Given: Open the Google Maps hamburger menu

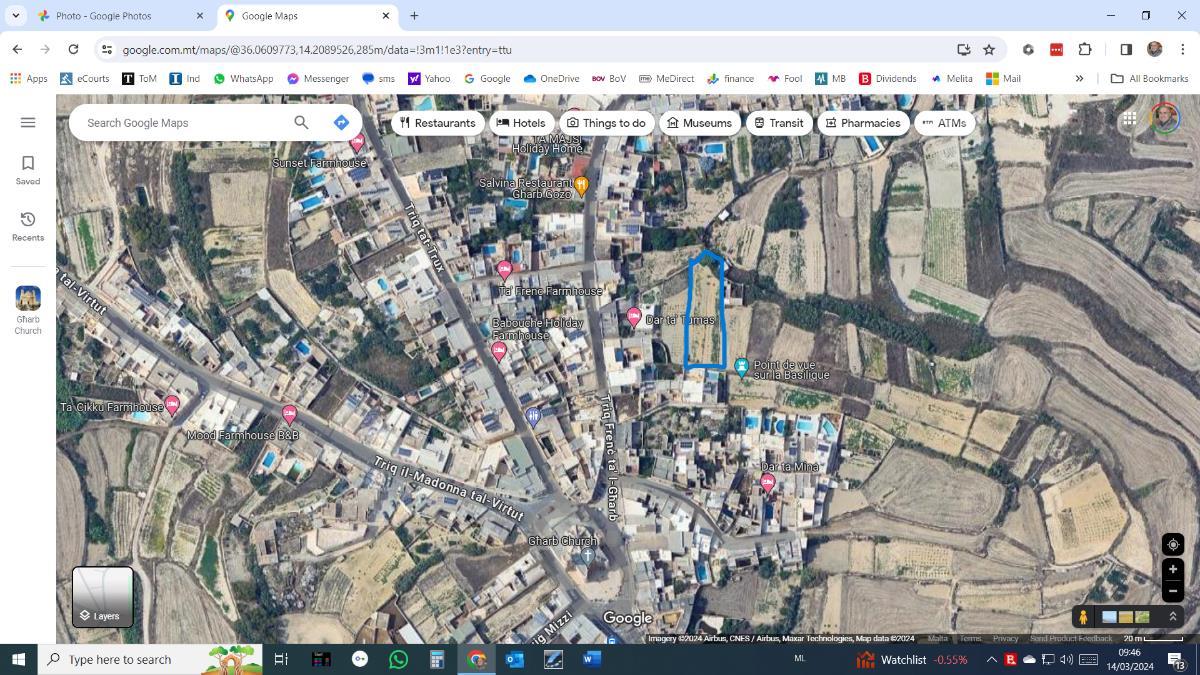Looking at the screenshot, I should [28, 122].
